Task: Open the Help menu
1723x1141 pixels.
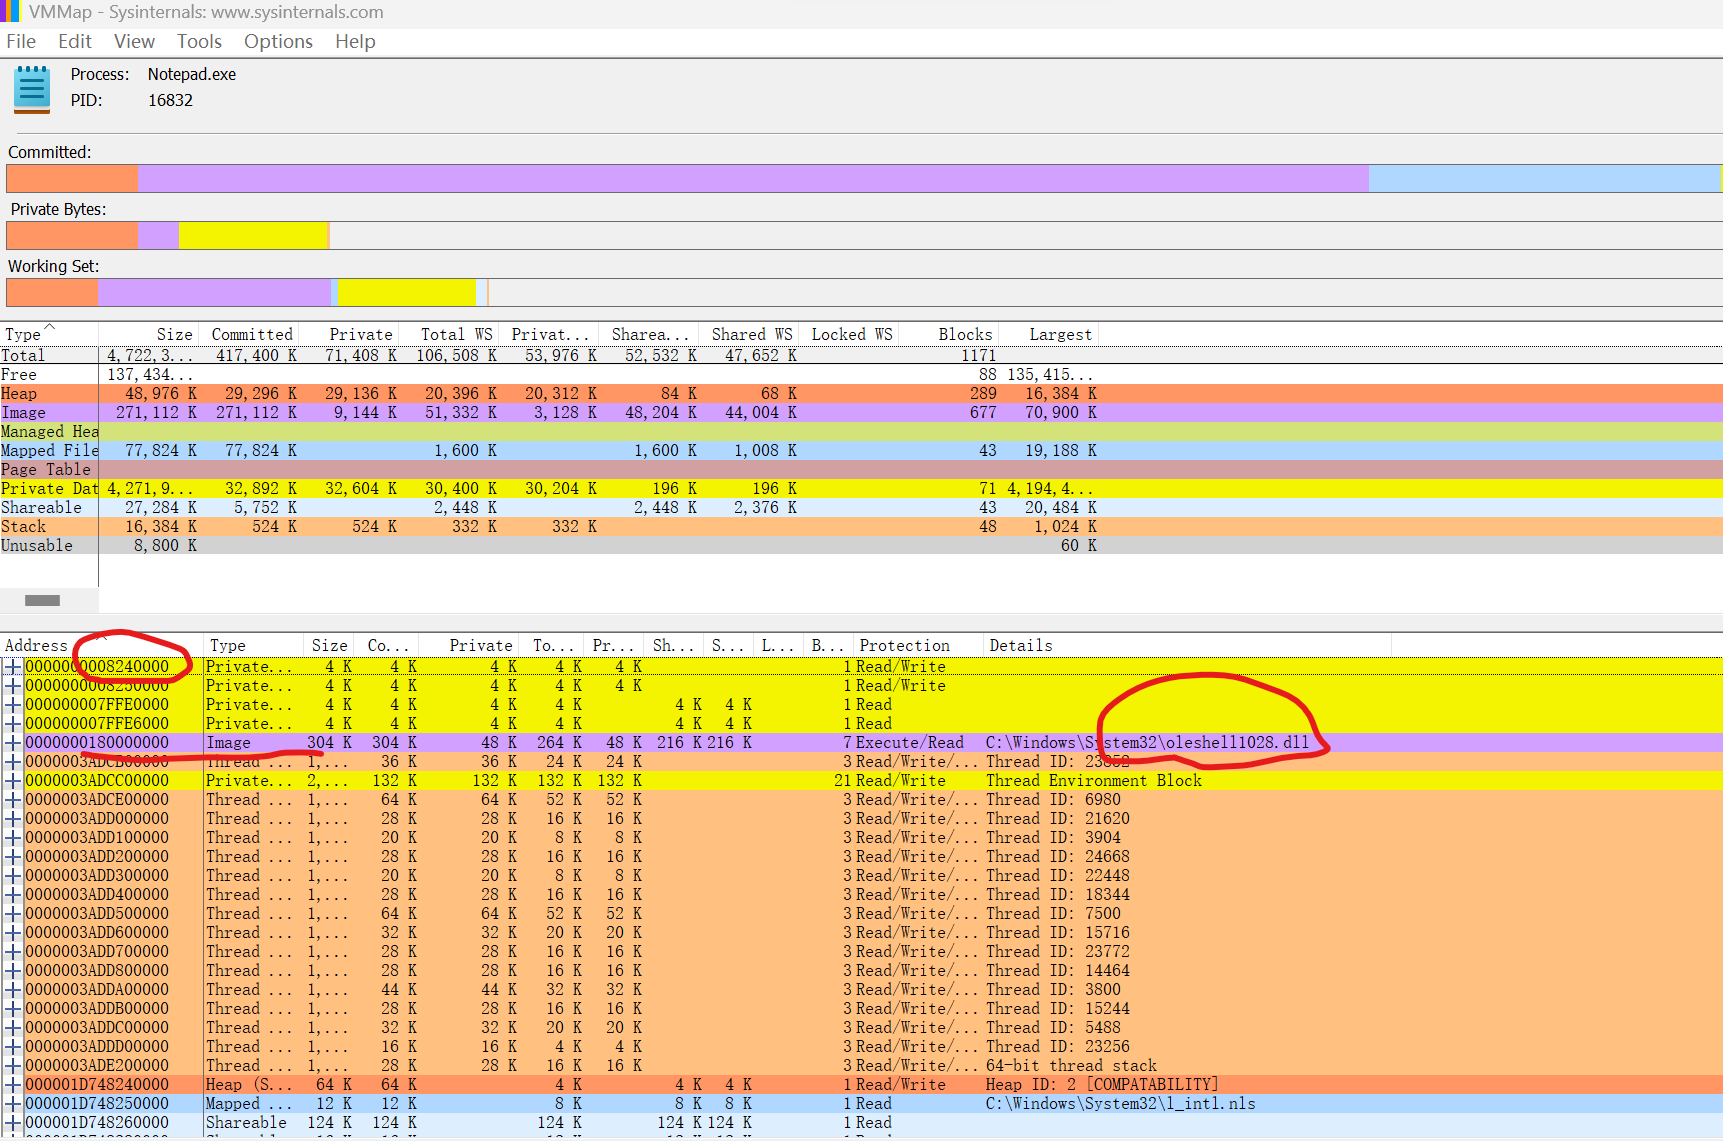Action: 355,41
